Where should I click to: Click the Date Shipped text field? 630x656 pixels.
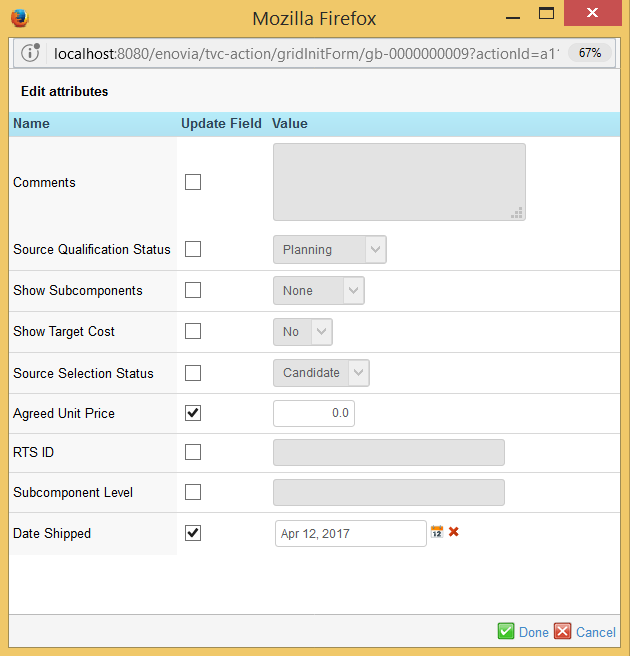[x=350, y=534]
